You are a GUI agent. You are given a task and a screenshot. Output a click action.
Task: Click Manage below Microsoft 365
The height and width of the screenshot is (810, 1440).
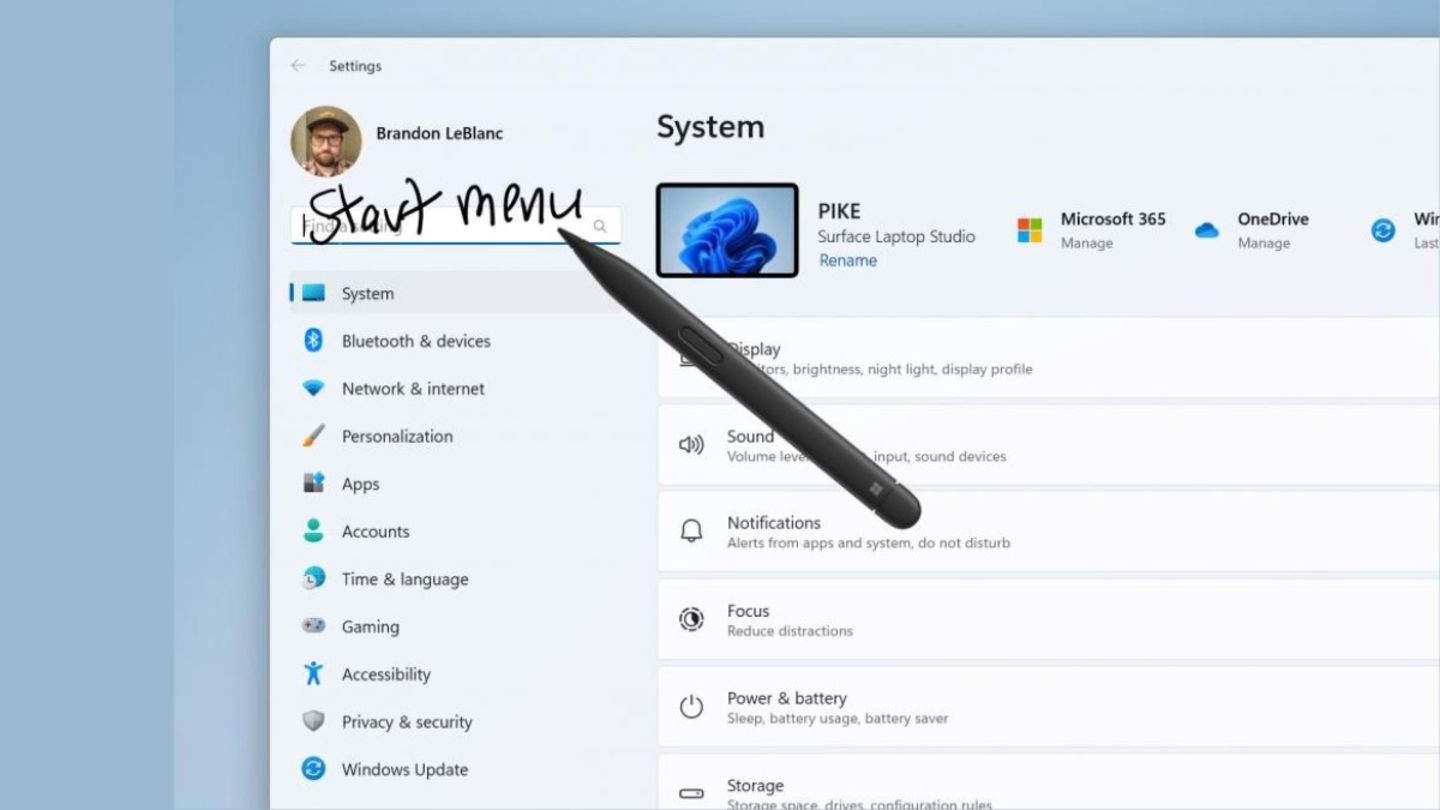coord(1086,242)
